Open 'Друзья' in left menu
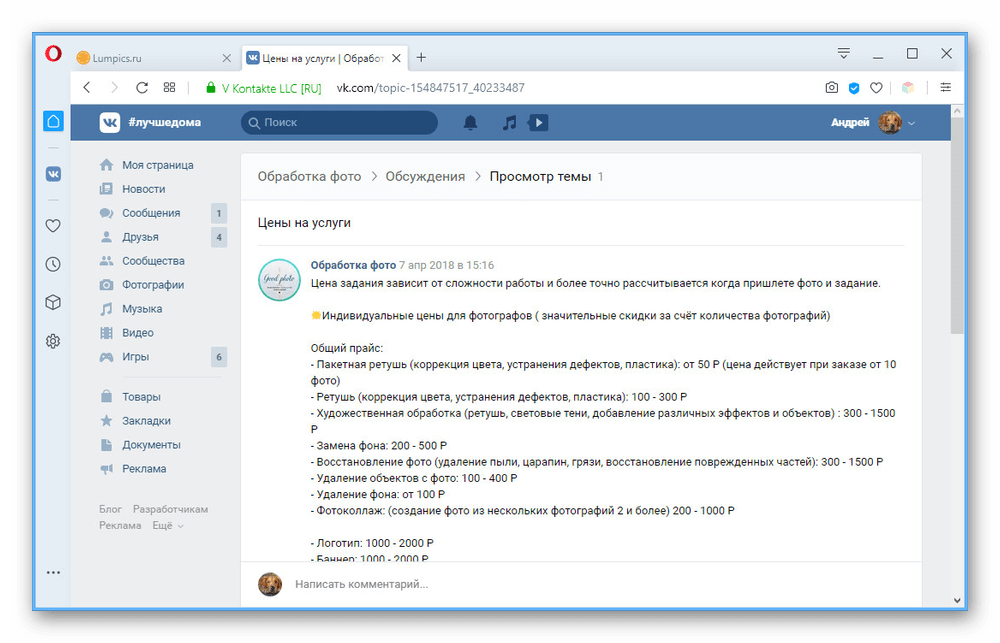The width and height of the screenshot is (1000, 643). pyautogui.click(x=140, y=237)
